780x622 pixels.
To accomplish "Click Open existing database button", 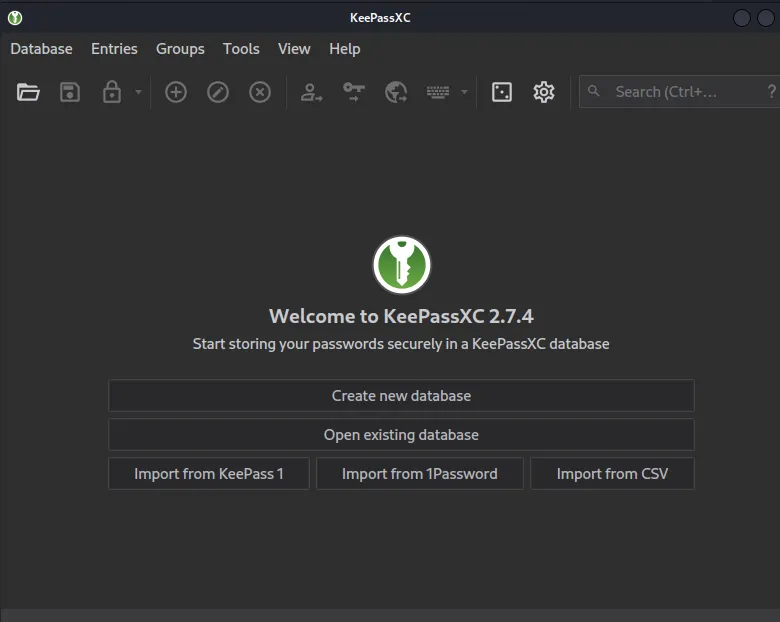I will [401, 434].
